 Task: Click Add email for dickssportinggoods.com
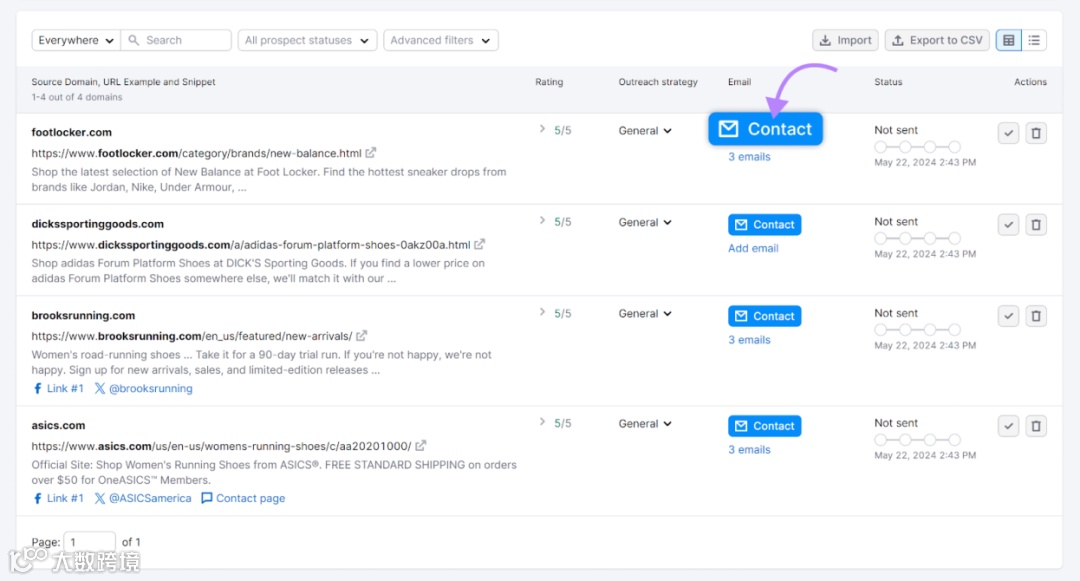click(x=753, y=249)
